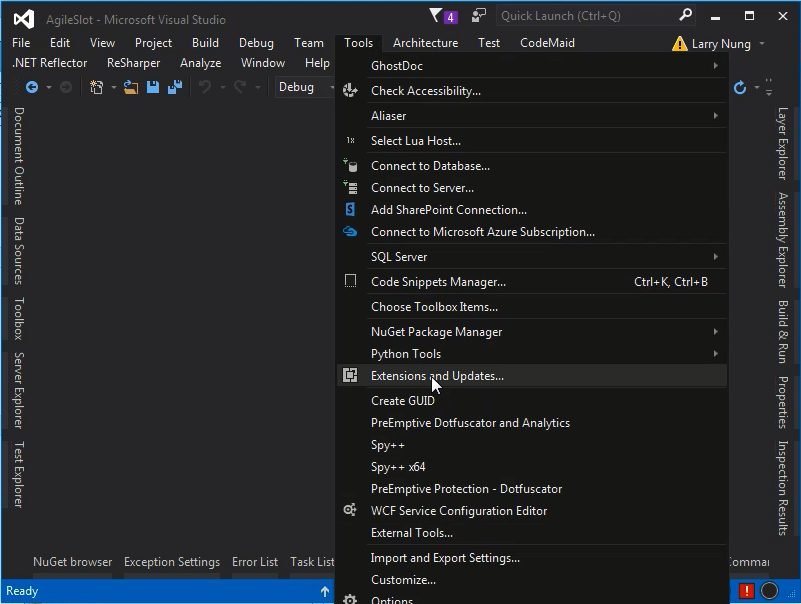Open the New Project dropdown arrow
This screenshot has width=801, height=604.
113,88
